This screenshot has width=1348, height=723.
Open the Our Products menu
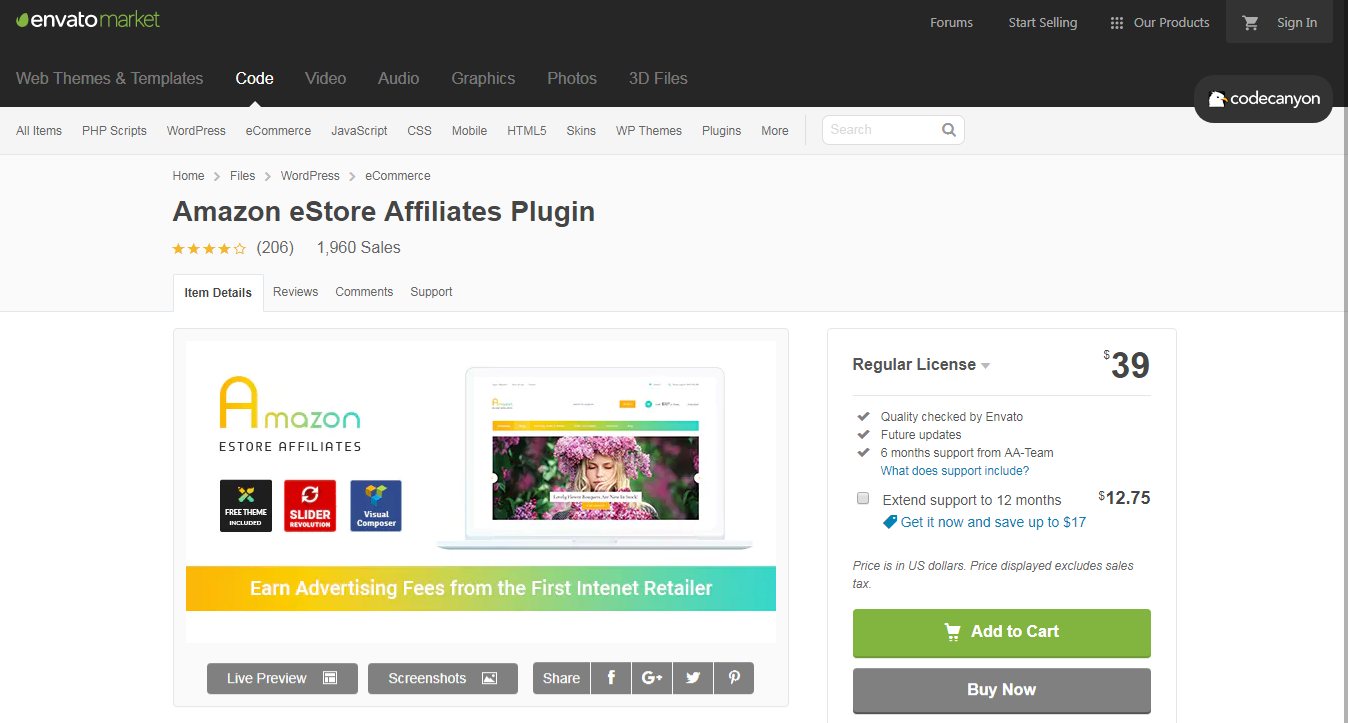(x=1160, y=22)
